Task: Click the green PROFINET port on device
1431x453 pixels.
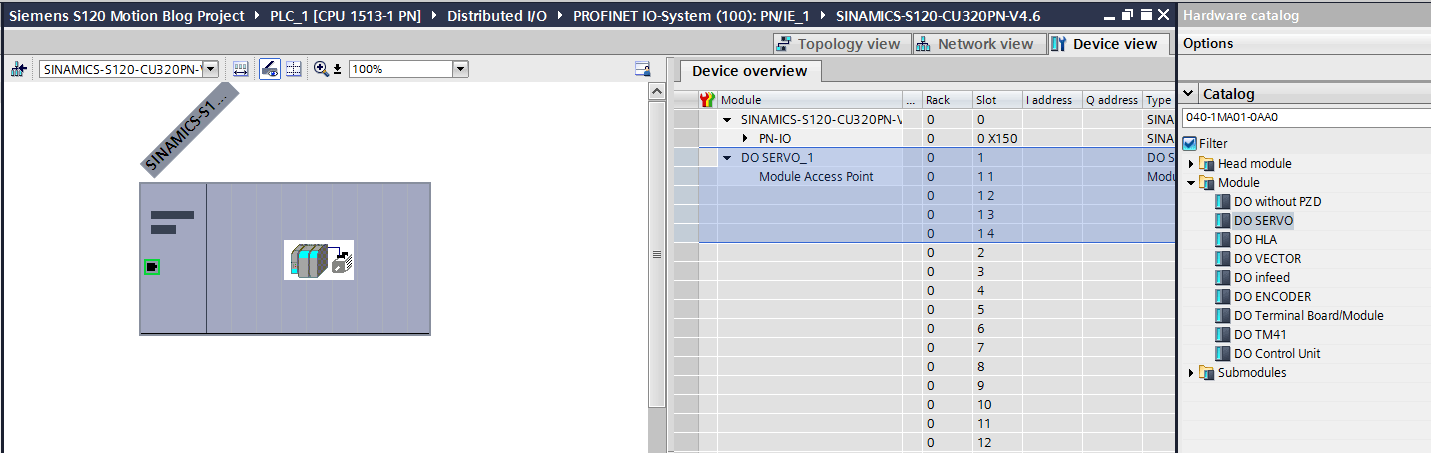Action: click(152, 267)
